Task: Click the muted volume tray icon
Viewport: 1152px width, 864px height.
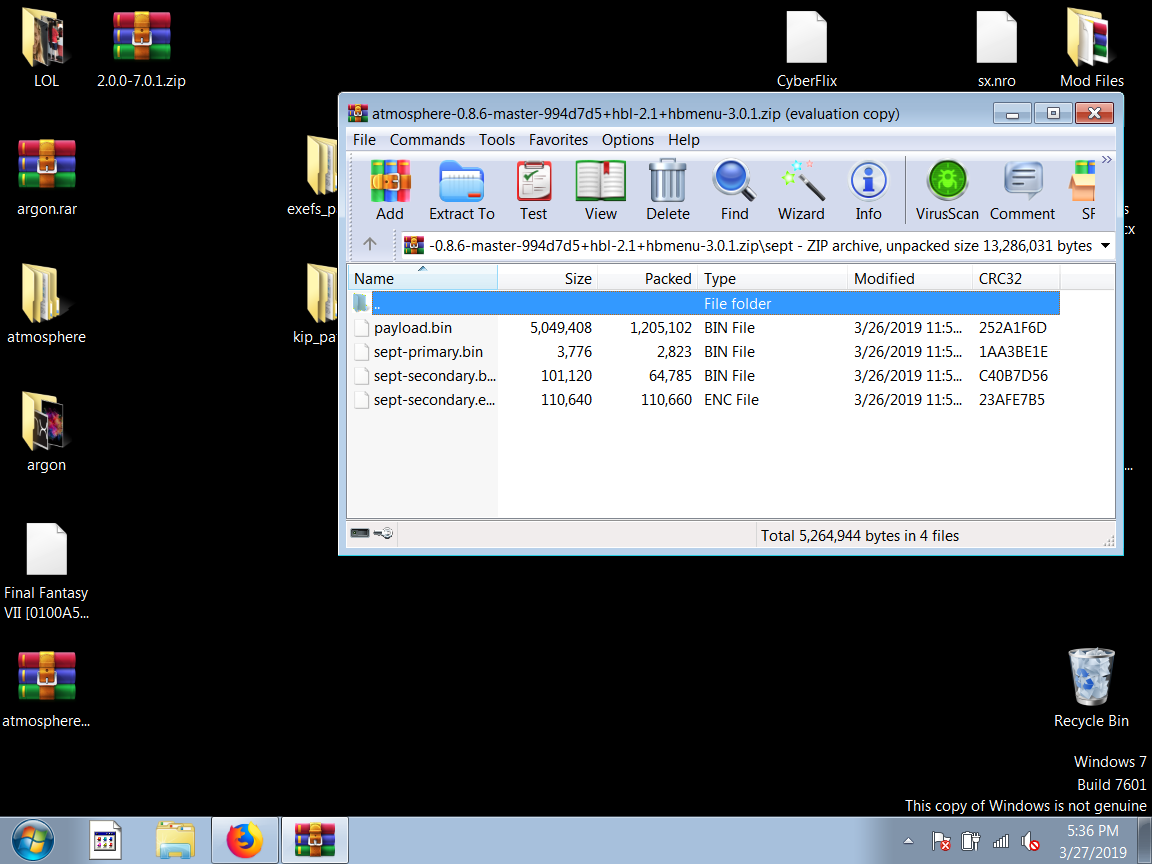Action: tap(1030, 841)
